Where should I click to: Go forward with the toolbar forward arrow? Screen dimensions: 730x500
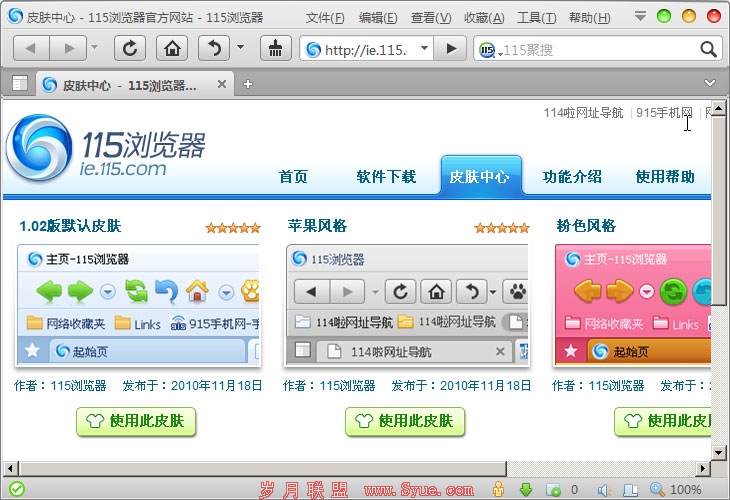point(68,48)
